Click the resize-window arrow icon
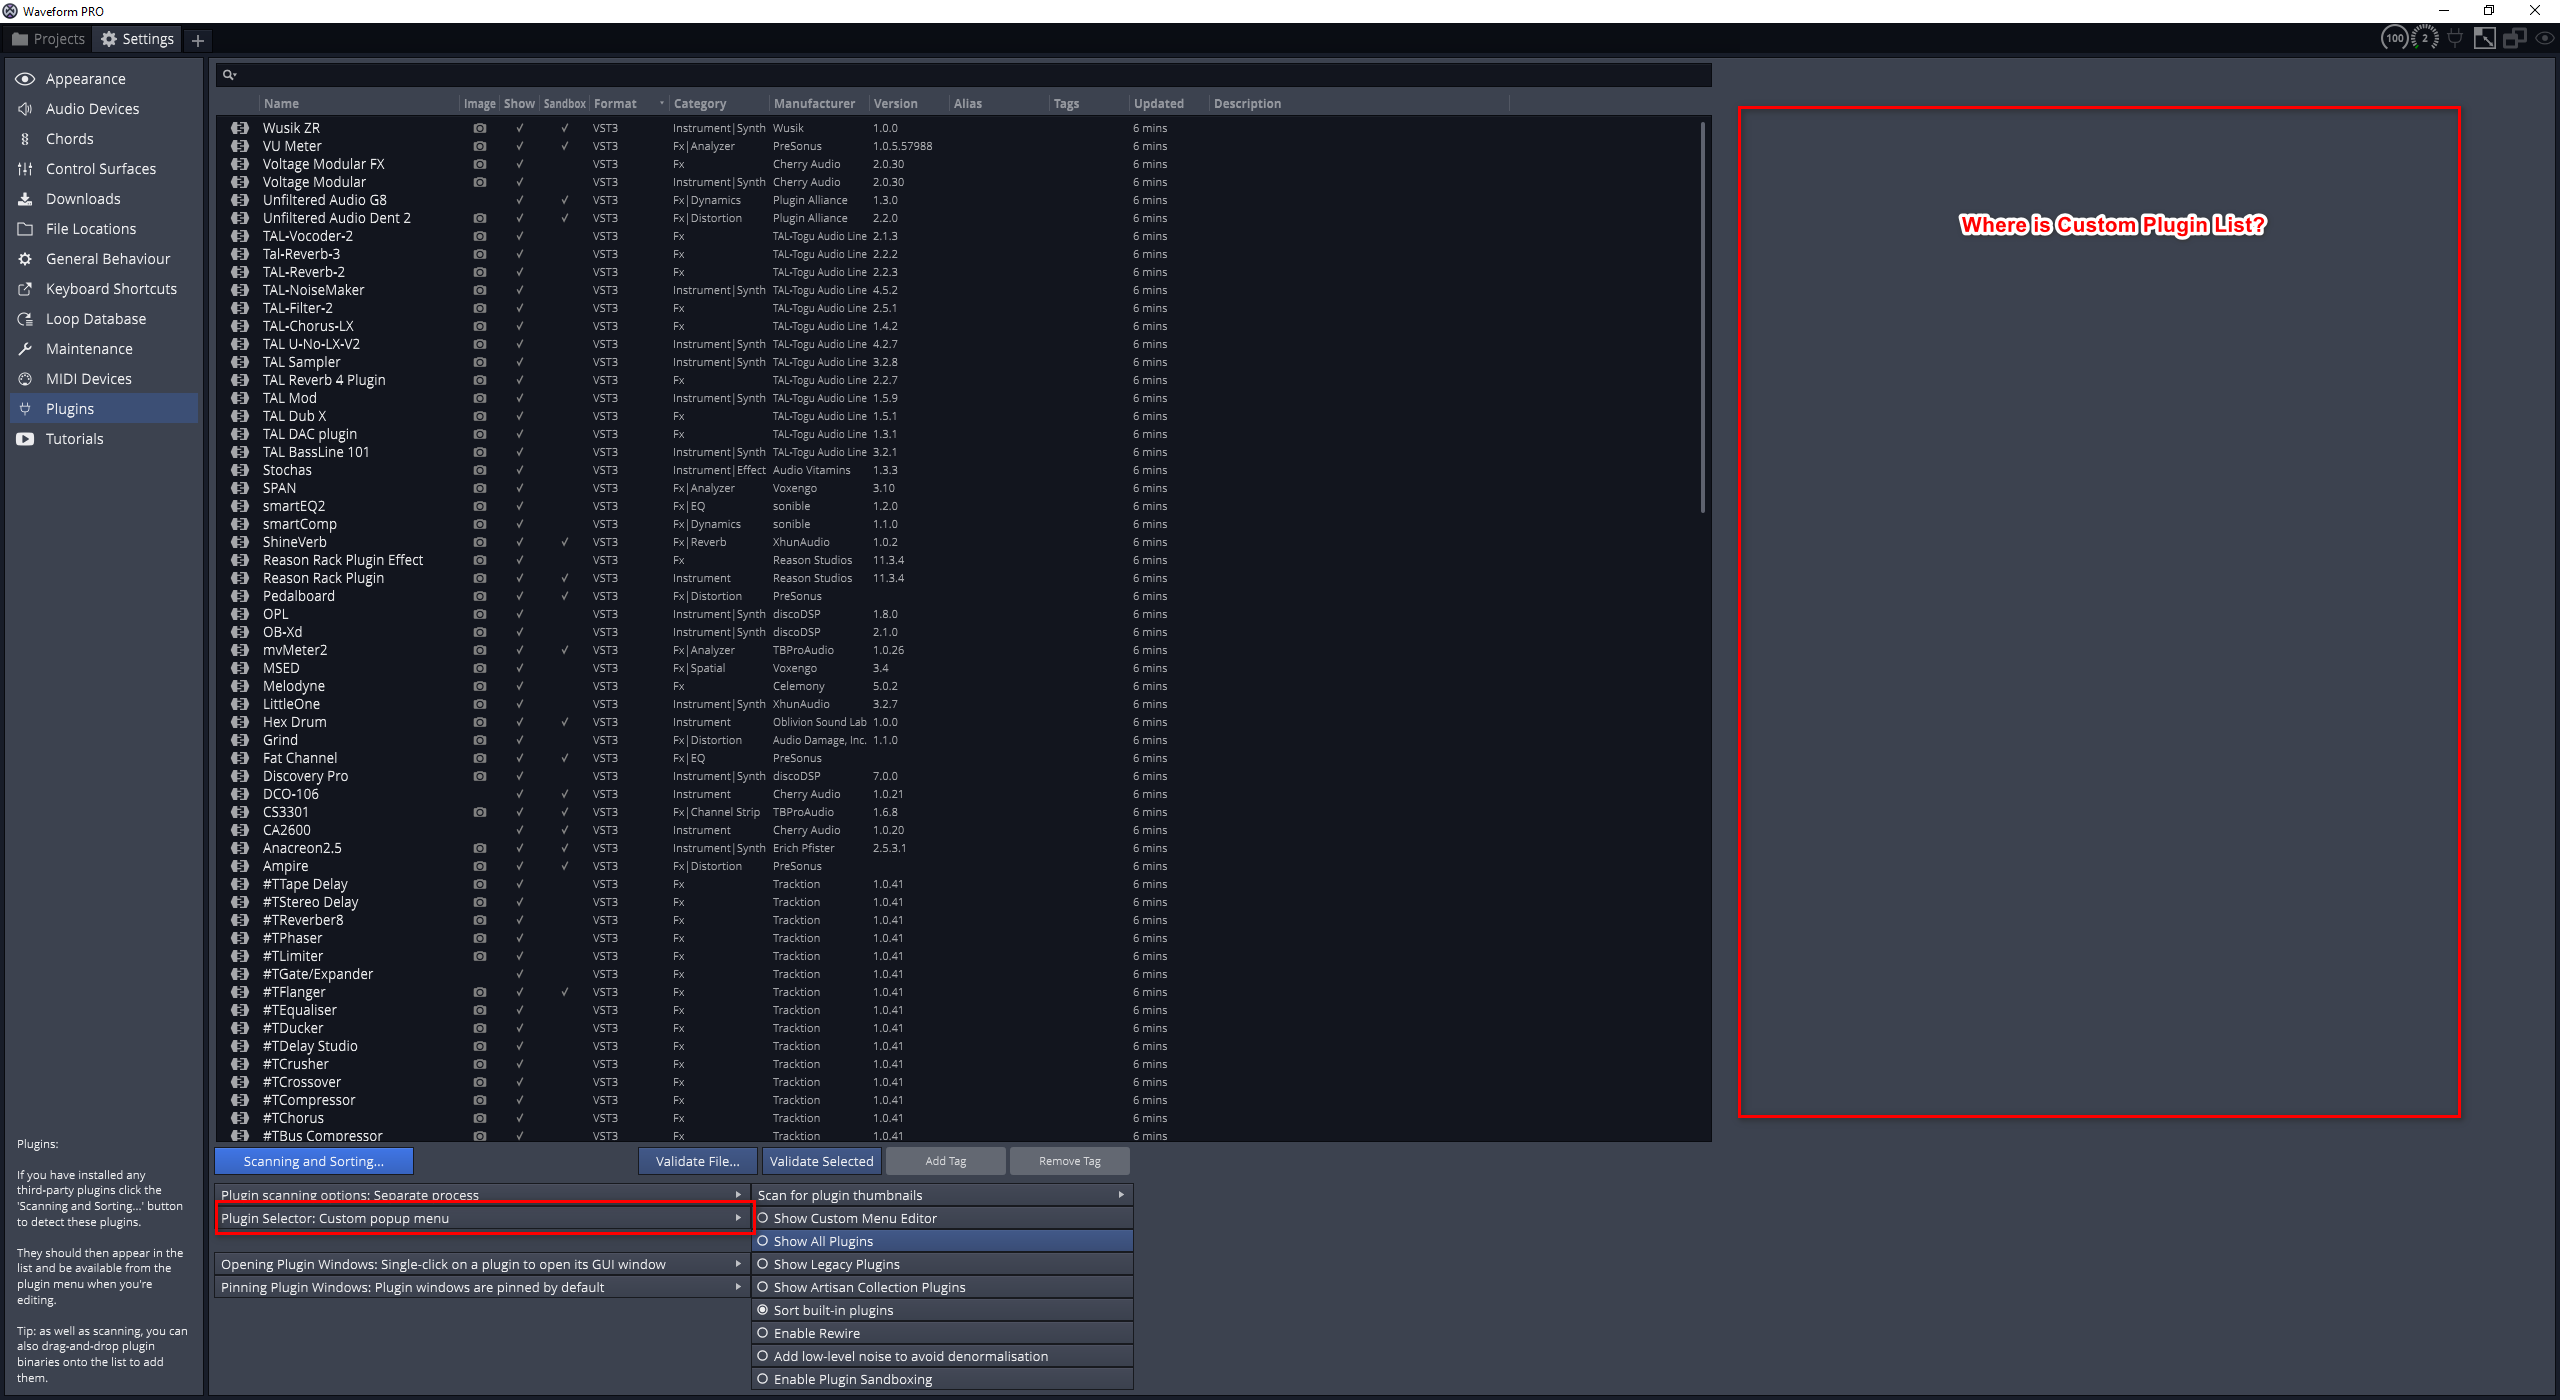2560x1400 pixels. tap(2485, 39)
